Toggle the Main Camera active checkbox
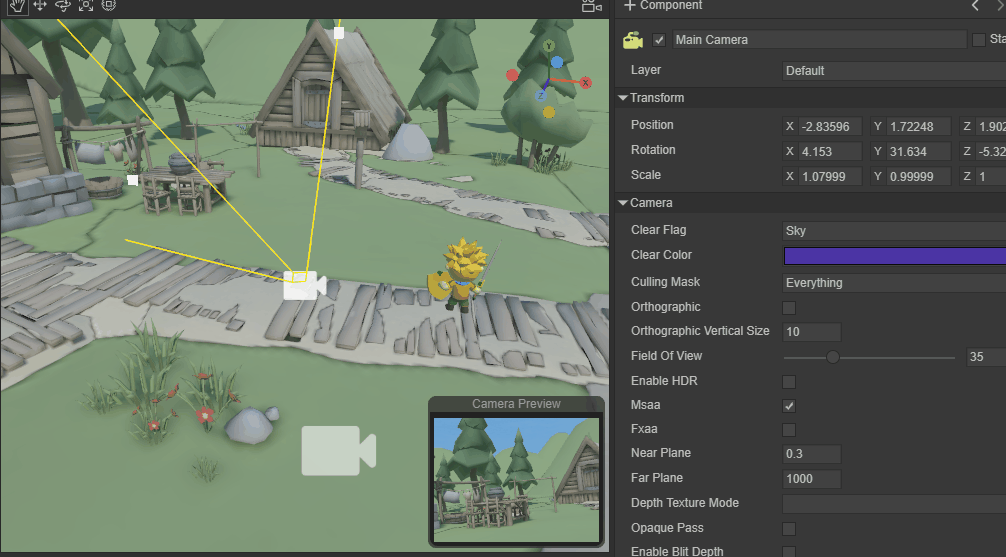The height and width of the screenshot is (557, 1006). tap(659, 40)
